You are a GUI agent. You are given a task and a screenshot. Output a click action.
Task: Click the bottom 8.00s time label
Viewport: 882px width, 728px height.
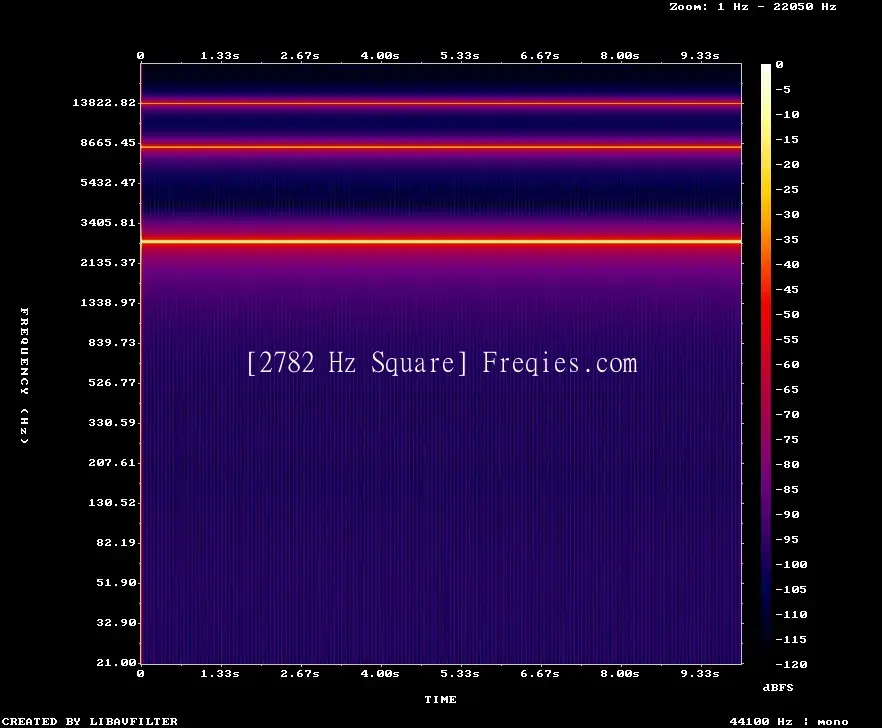pos(619,673)
